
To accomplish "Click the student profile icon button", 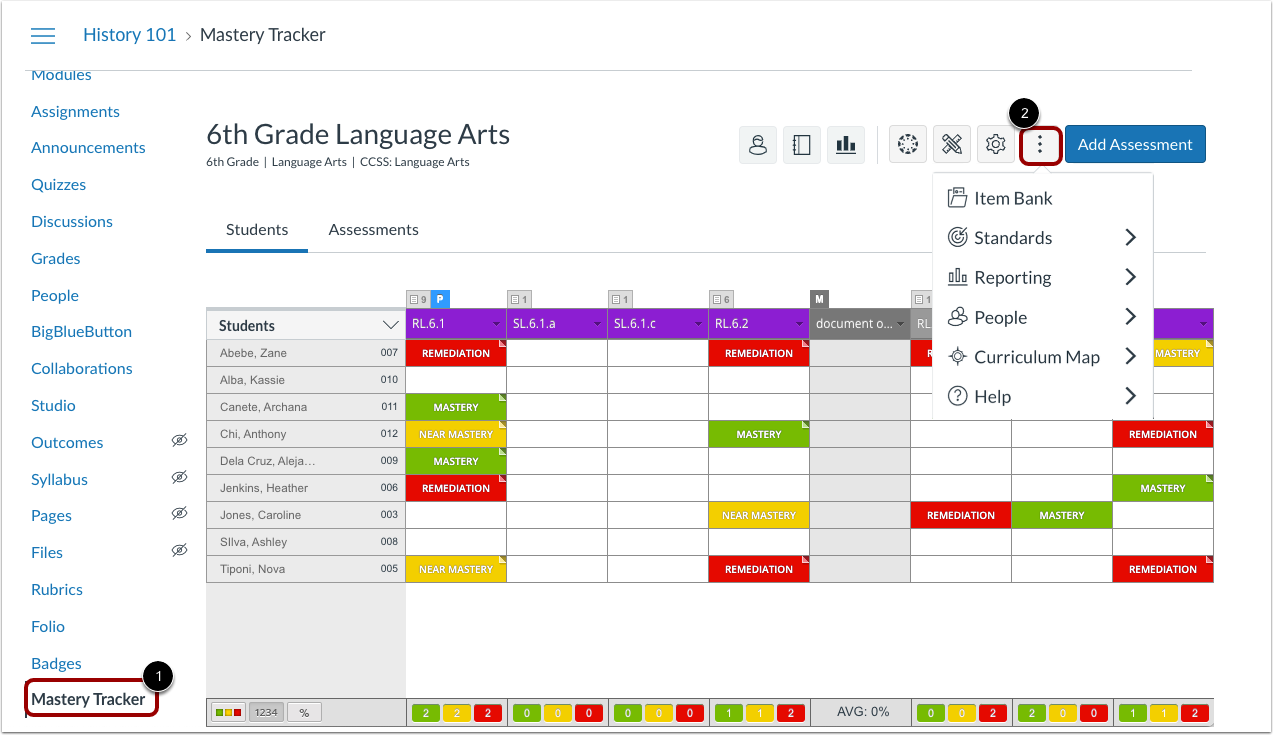I will (758, 145).
